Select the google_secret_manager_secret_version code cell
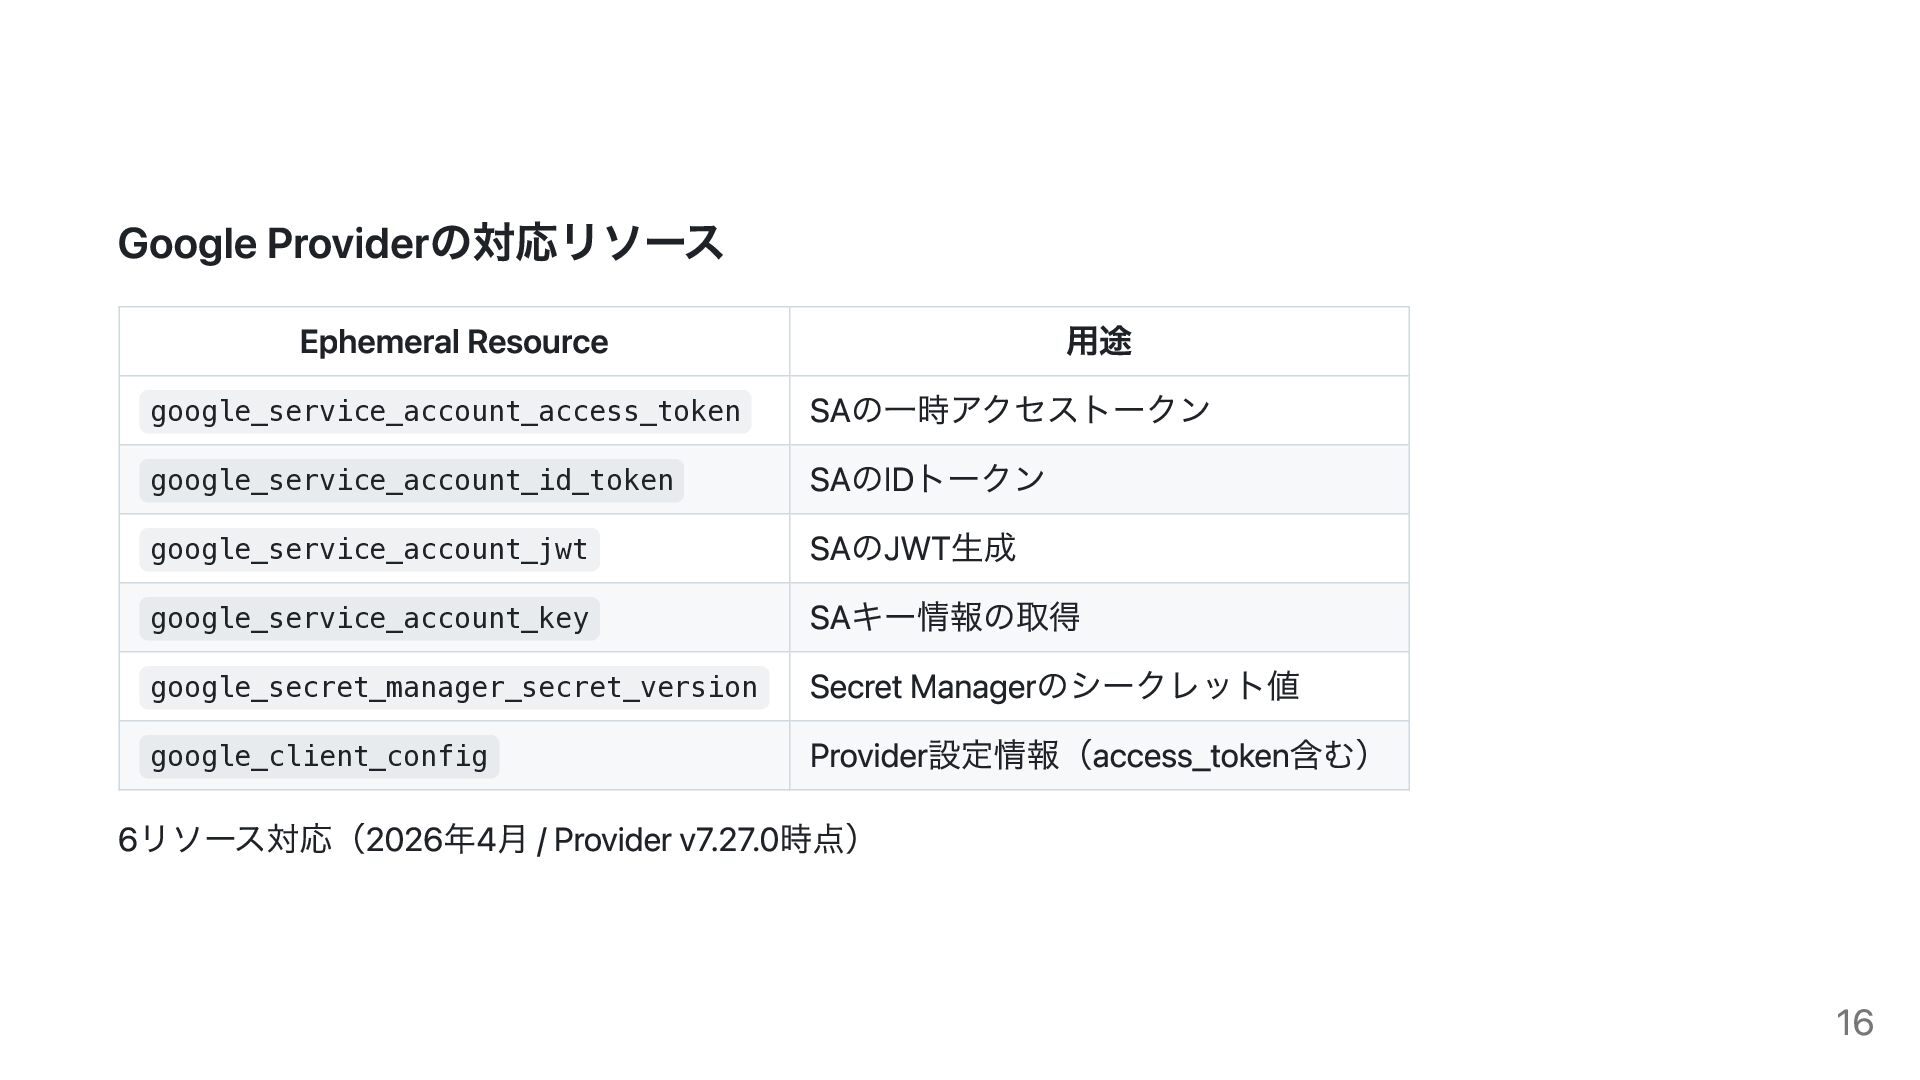 click(x=453, y=687)
